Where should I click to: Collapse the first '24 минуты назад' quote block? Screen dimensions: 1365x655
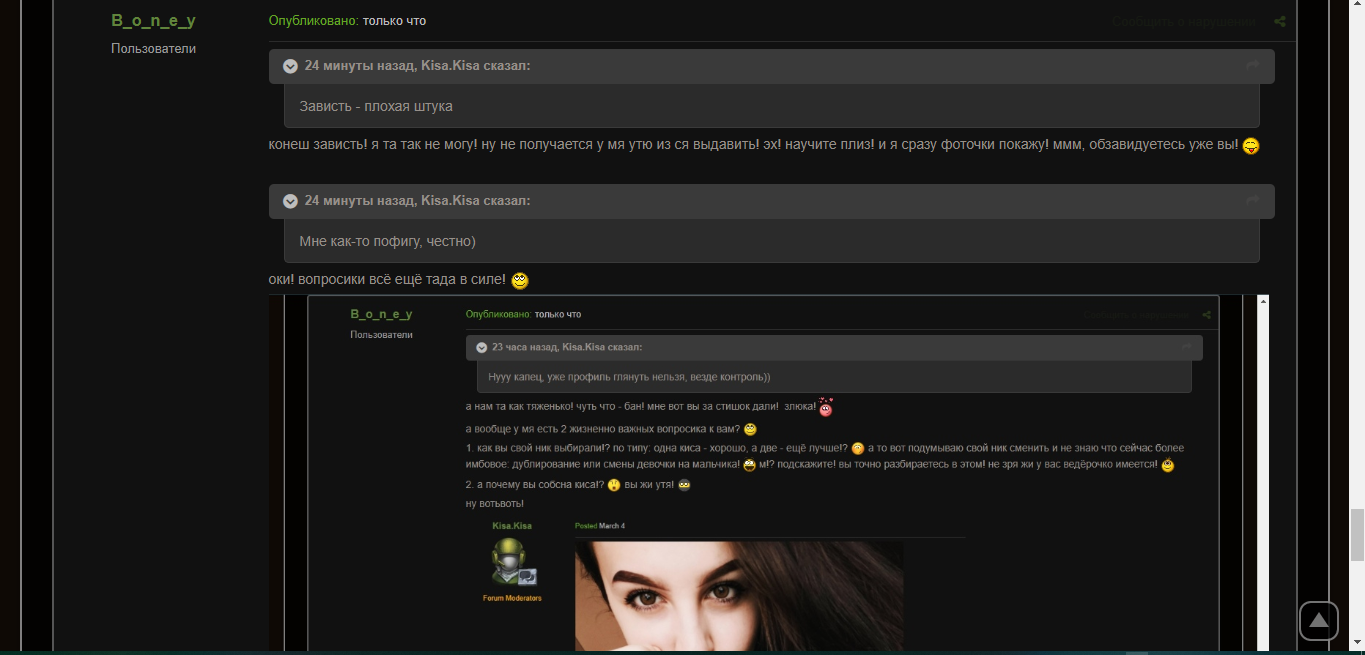click(289, 66)
